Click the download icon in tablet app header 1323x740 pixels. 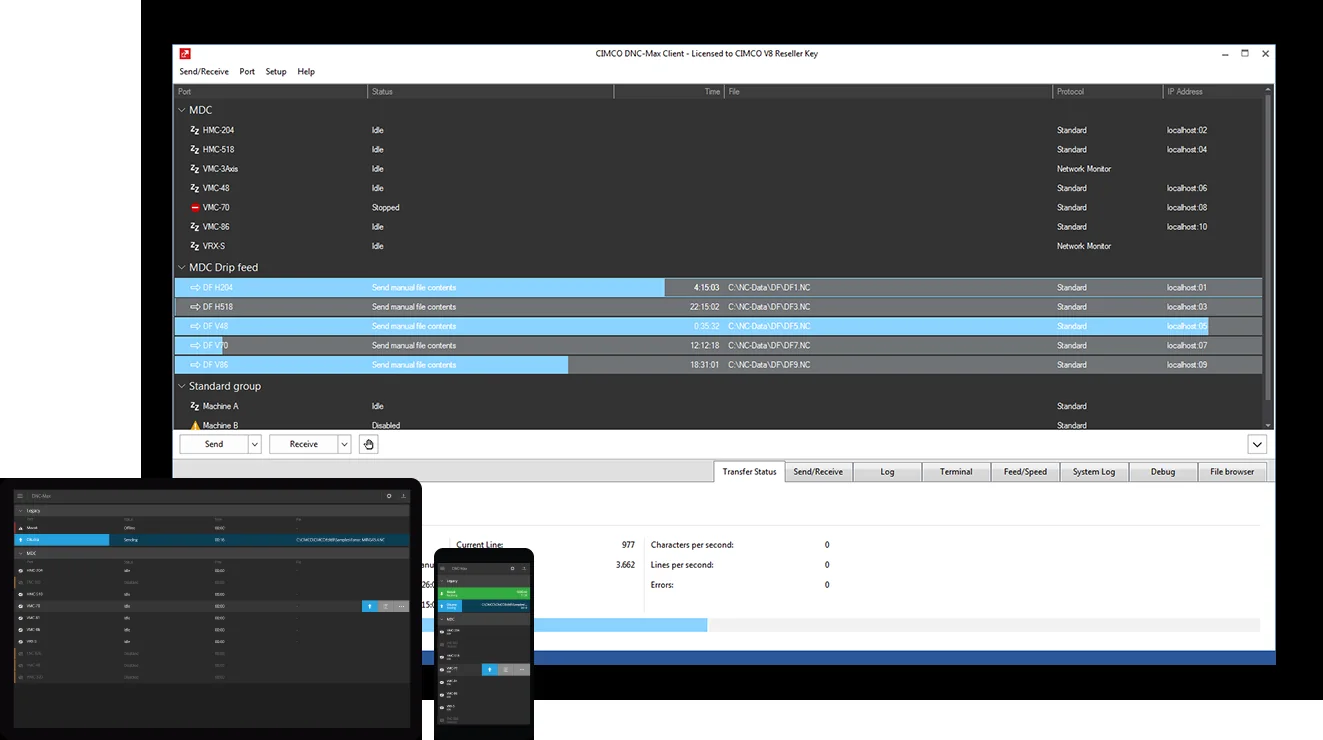pyautogui.click(x=404, y=496)
